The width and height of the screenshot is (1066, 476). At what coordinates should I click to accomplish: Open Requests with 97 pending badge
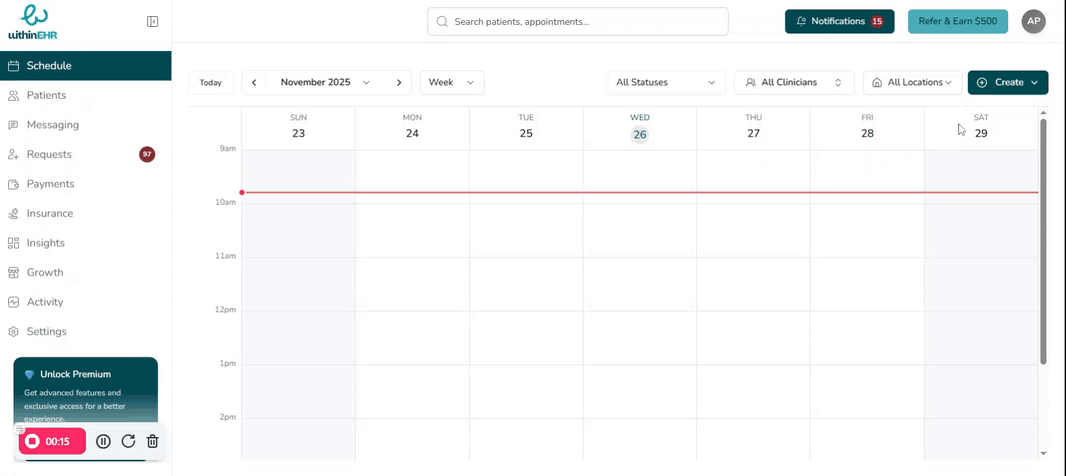[49, 154]
